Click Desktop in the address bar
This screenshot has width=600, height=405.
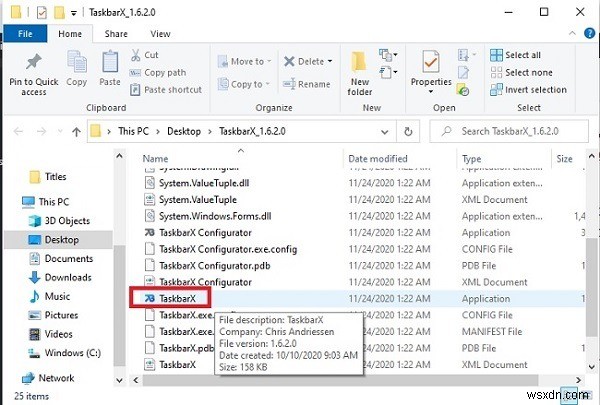pos(184,131)
